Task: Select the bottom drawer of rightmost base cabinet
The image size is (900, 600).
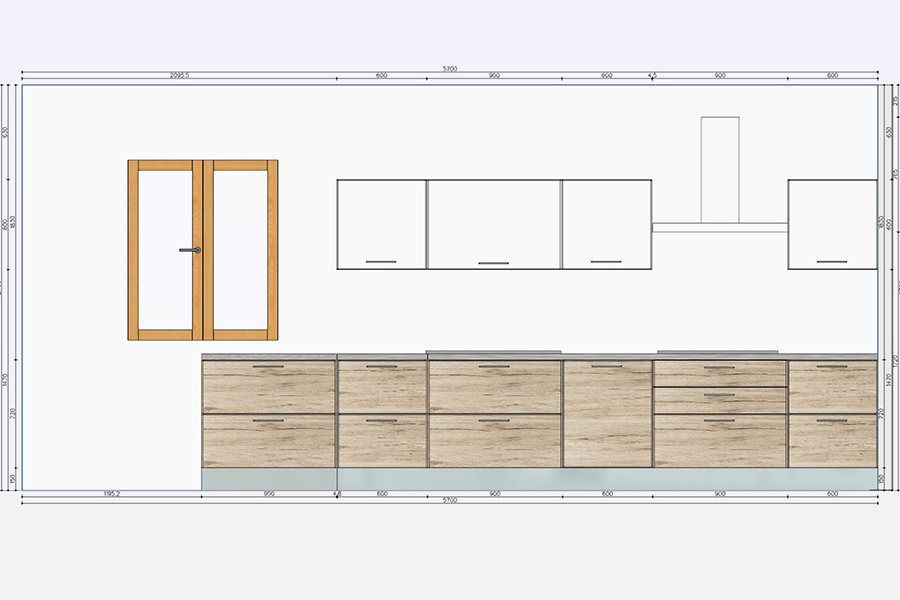Action: tap(832, 441)
